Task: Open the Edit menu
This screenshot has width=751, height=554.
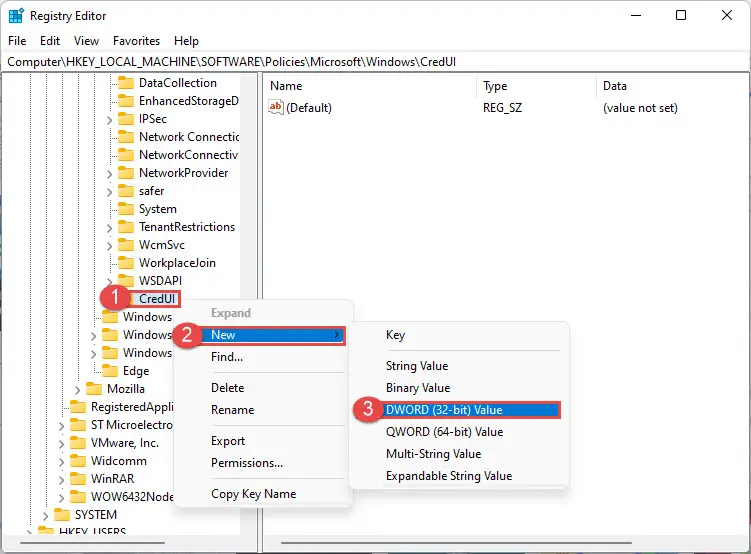Action: (50, 41)
